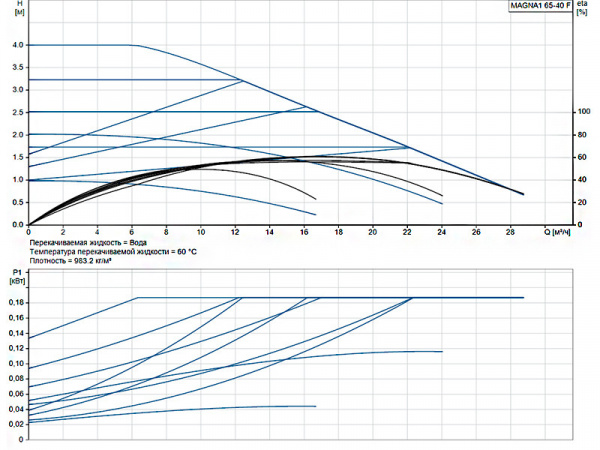Viewport: 600px width, 450px height.
Task: Click the 4.0 tick on the H axis
Action: (x=16, y=45)
